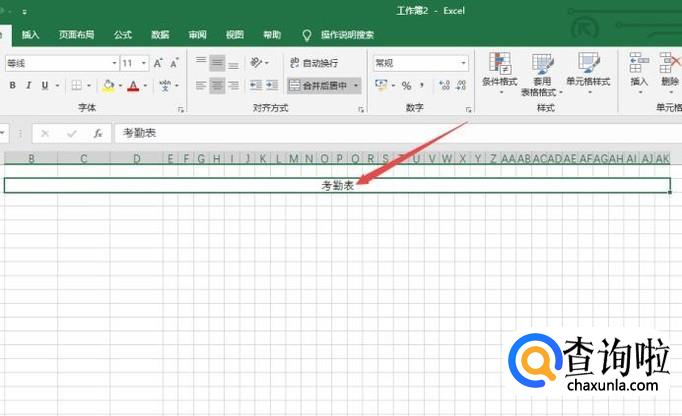
Task: Confirm entry with the checkmark icon
Action: click(72, 134)
